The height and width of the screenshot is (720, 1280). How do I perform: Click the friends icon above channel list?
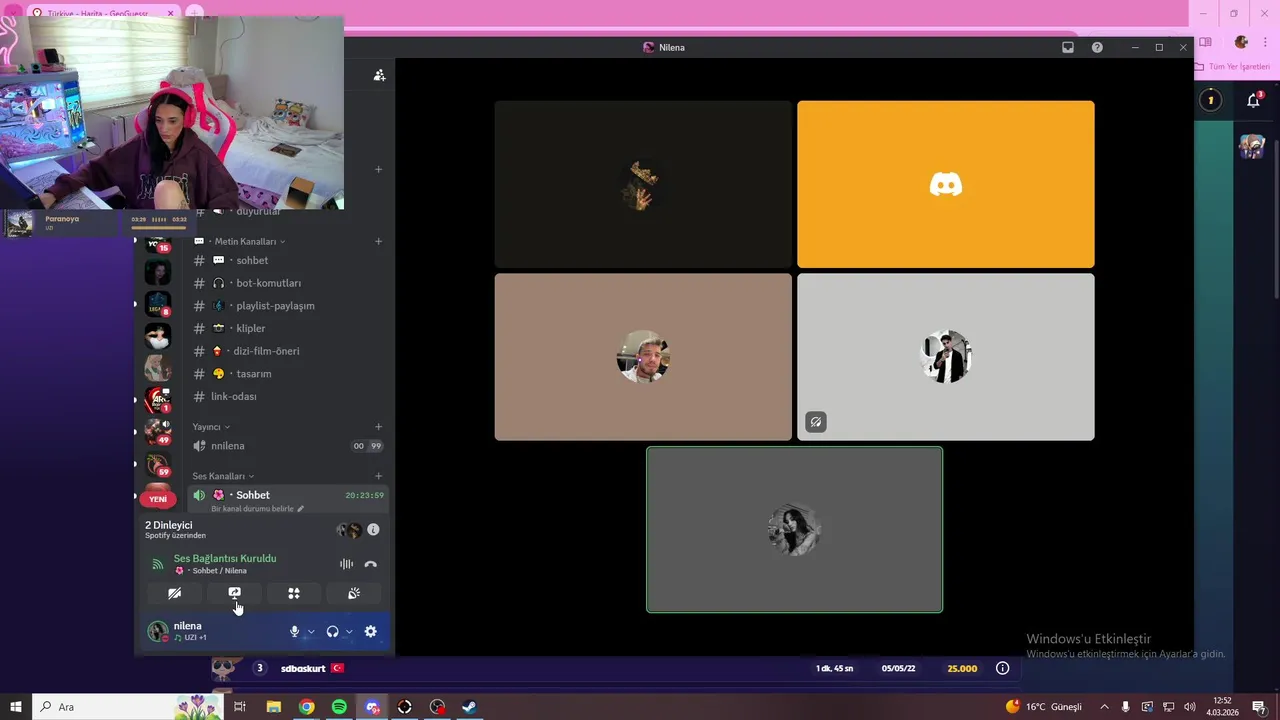379,75
